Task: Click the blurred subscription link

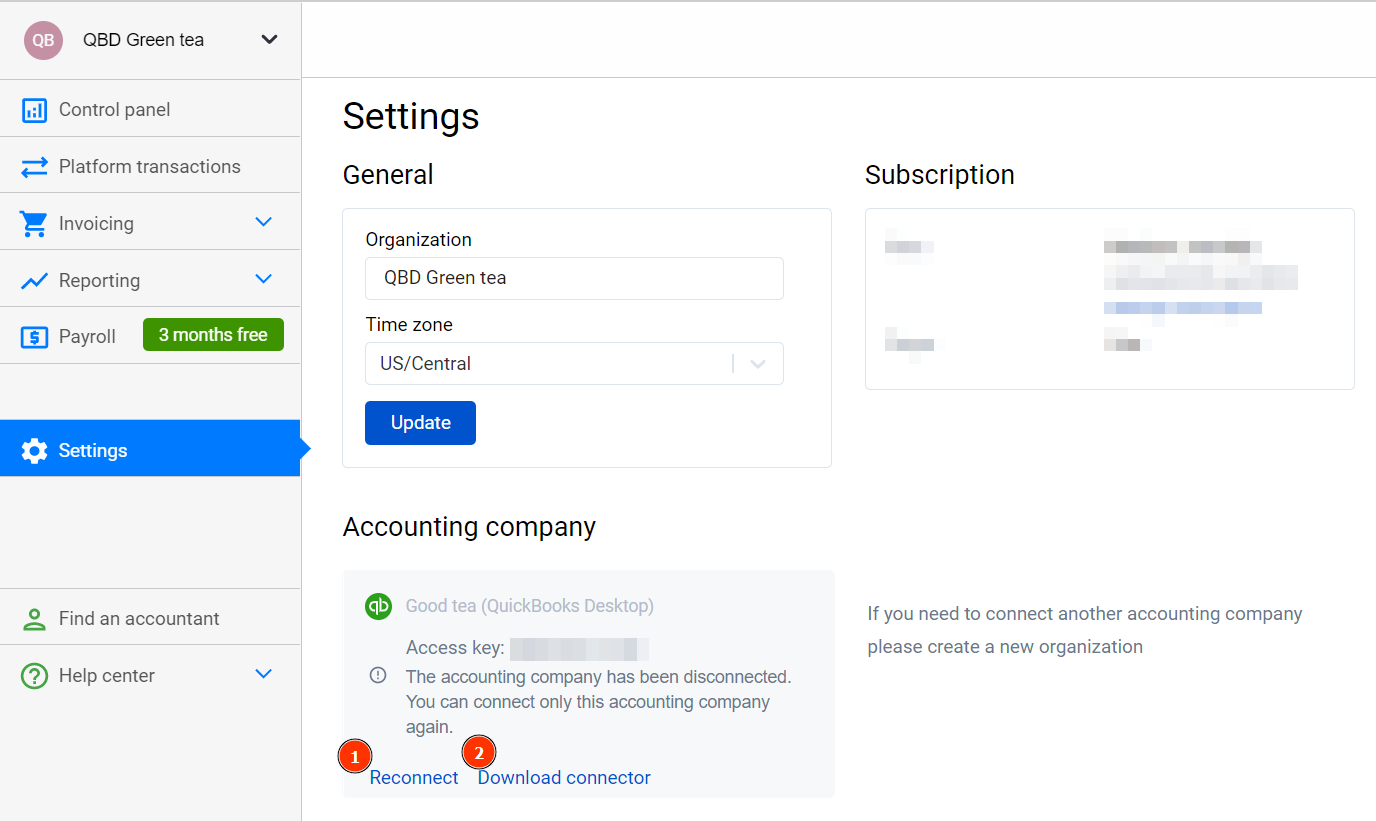Action: (x=1183, y=308)
